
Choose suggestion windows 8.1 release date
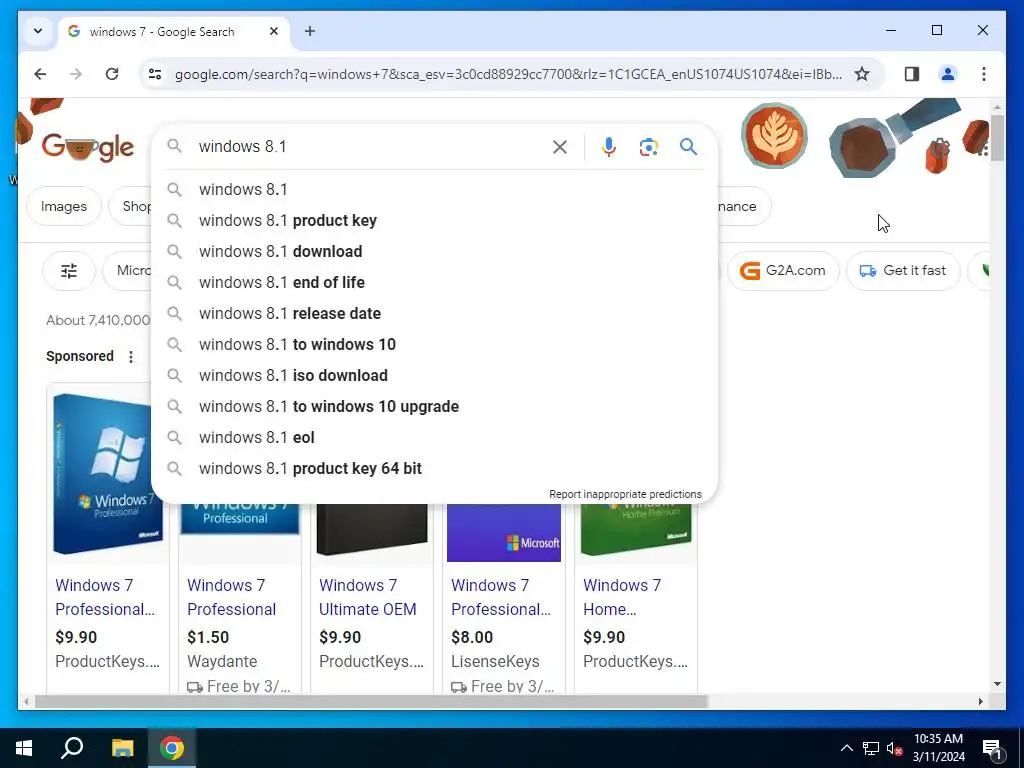click(x=434, y=313)
